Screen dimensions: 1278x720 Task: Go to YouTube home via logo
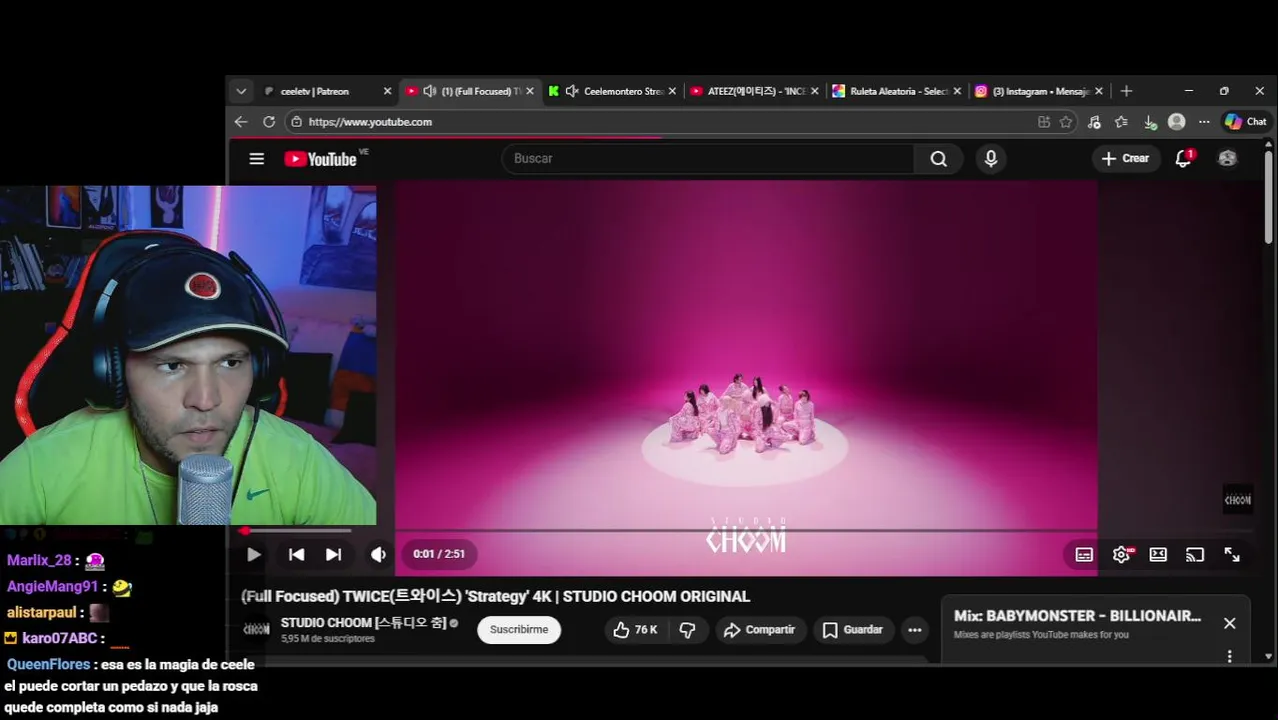(320, 159)
